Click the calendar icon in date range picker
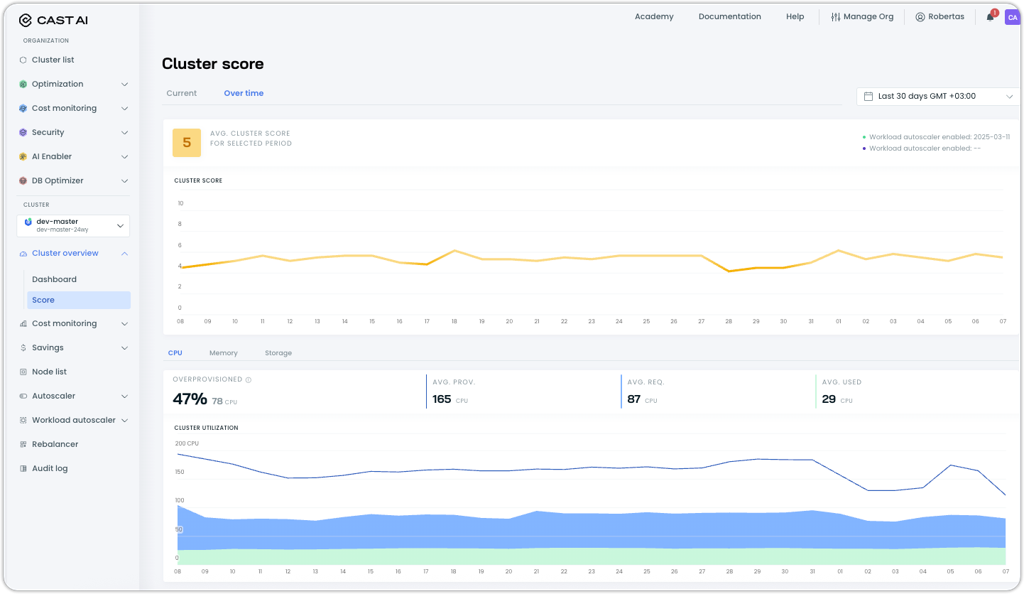The height and width of the screenshot is (594, 1024). tap(868, 97)
